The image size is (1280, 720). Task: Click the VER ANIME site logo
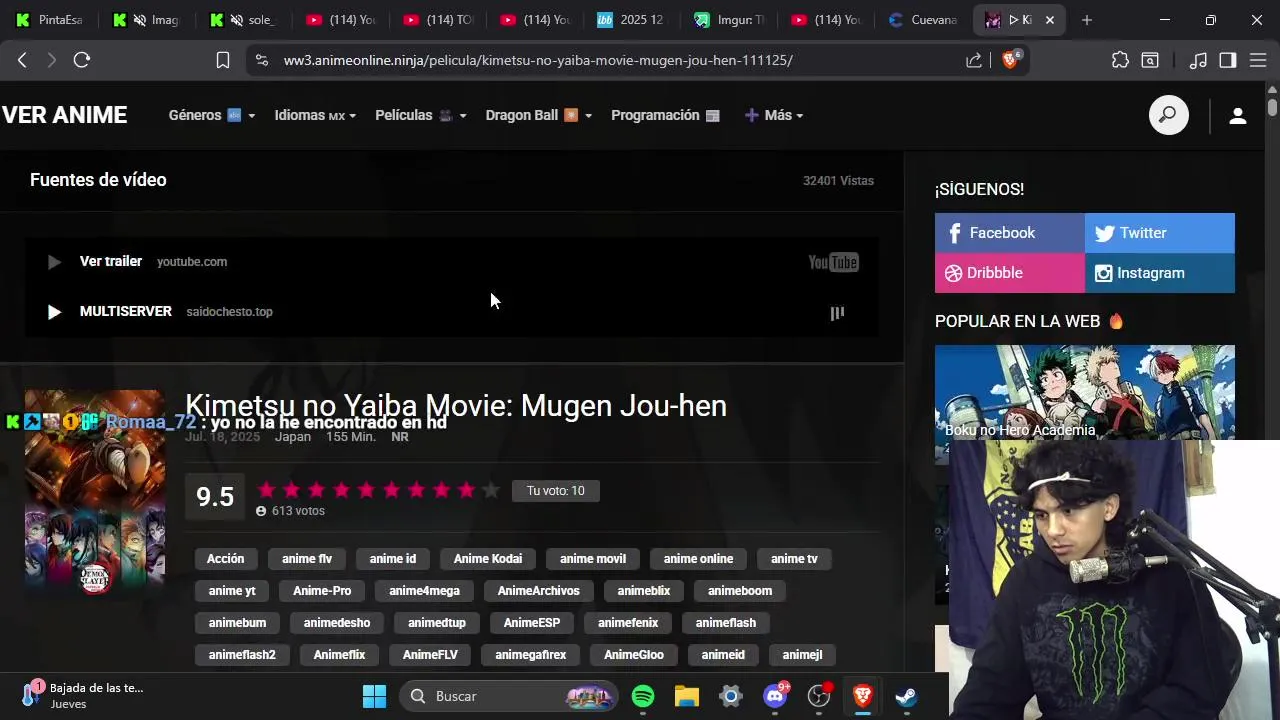[x=64, y=115]
